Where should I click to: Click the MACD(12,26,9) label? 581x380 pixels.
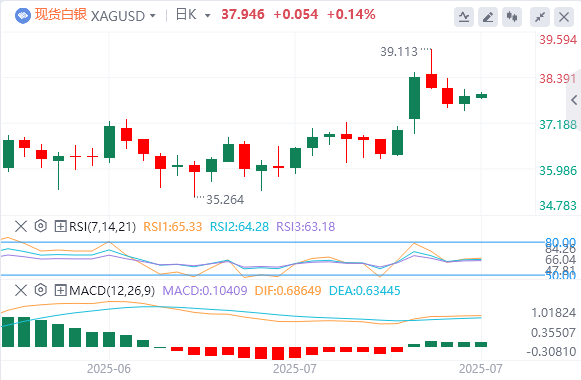click(x=112, y=290)
